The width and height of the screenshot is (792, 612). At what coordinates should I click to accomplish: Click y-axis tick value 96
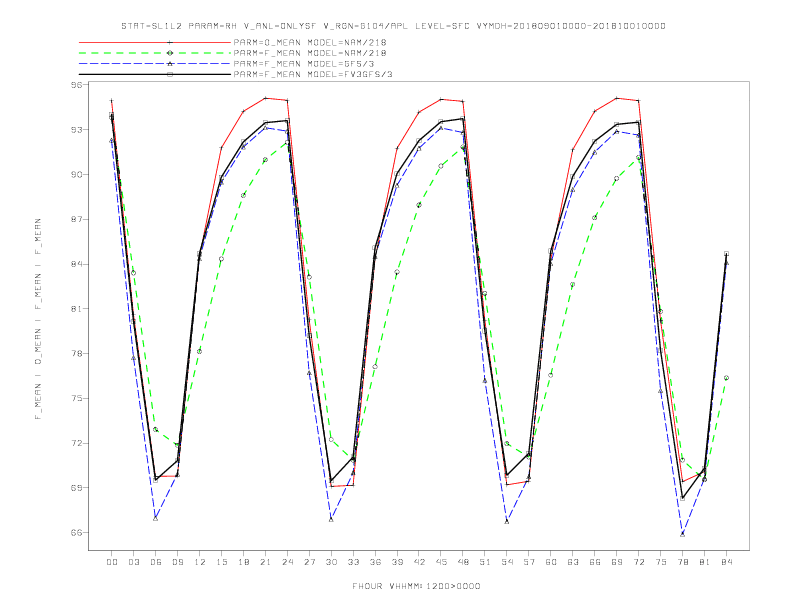pos(76,85)
